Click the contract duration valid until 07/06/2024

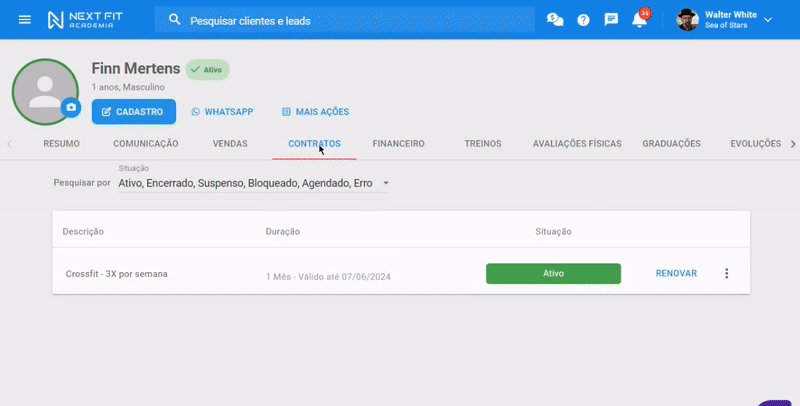click(x=328, y=276)
